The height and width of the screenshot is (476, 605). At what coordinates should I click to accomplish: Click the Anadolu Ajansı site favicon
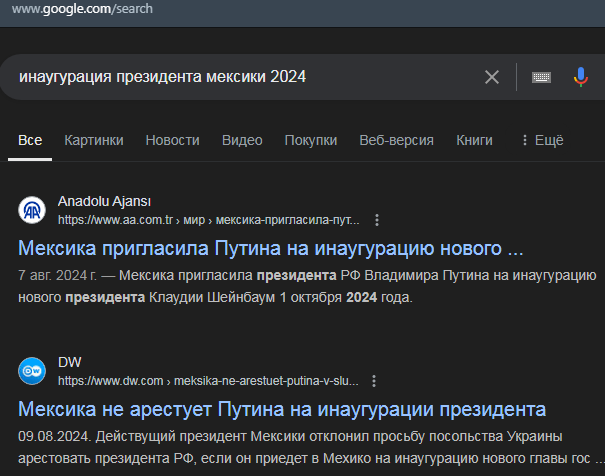(x=32, y=210)
